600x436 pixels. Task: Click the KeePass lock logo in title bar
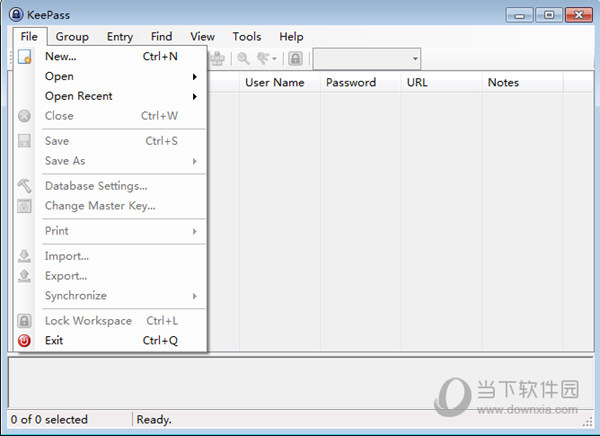coord(16,15)
